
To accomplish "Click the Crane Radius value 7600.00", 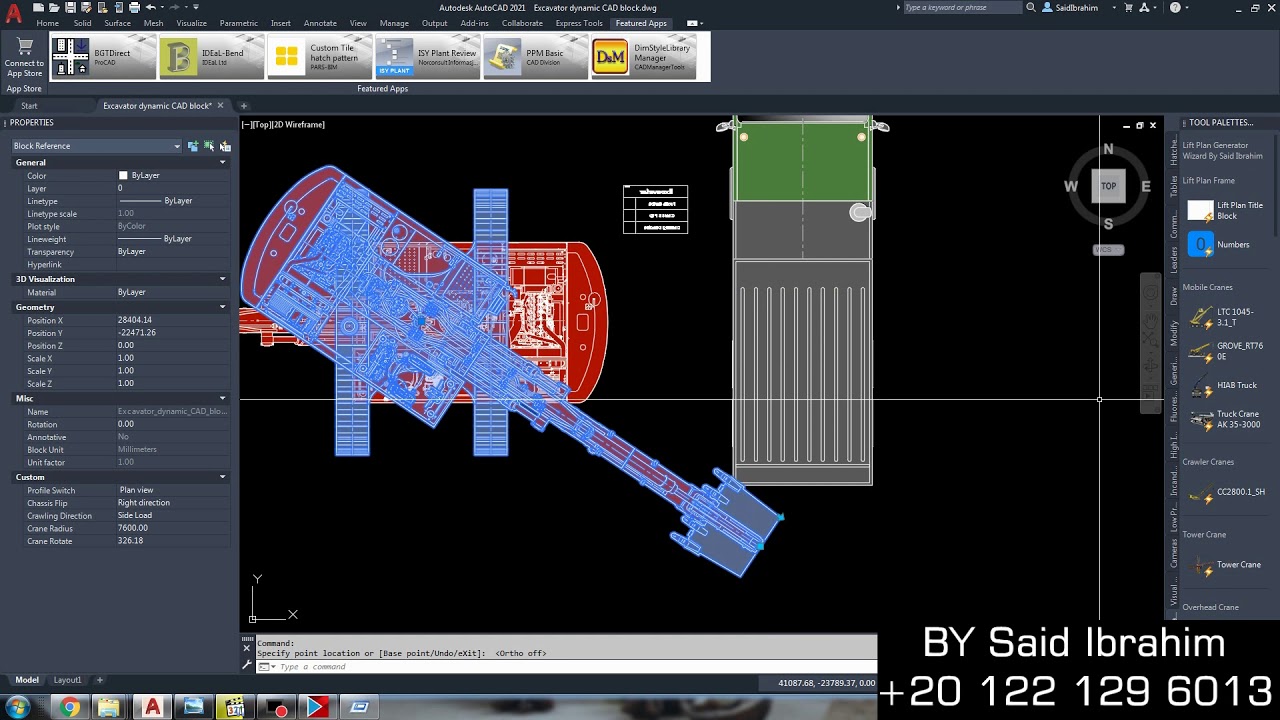I will [x=171, y=528].
